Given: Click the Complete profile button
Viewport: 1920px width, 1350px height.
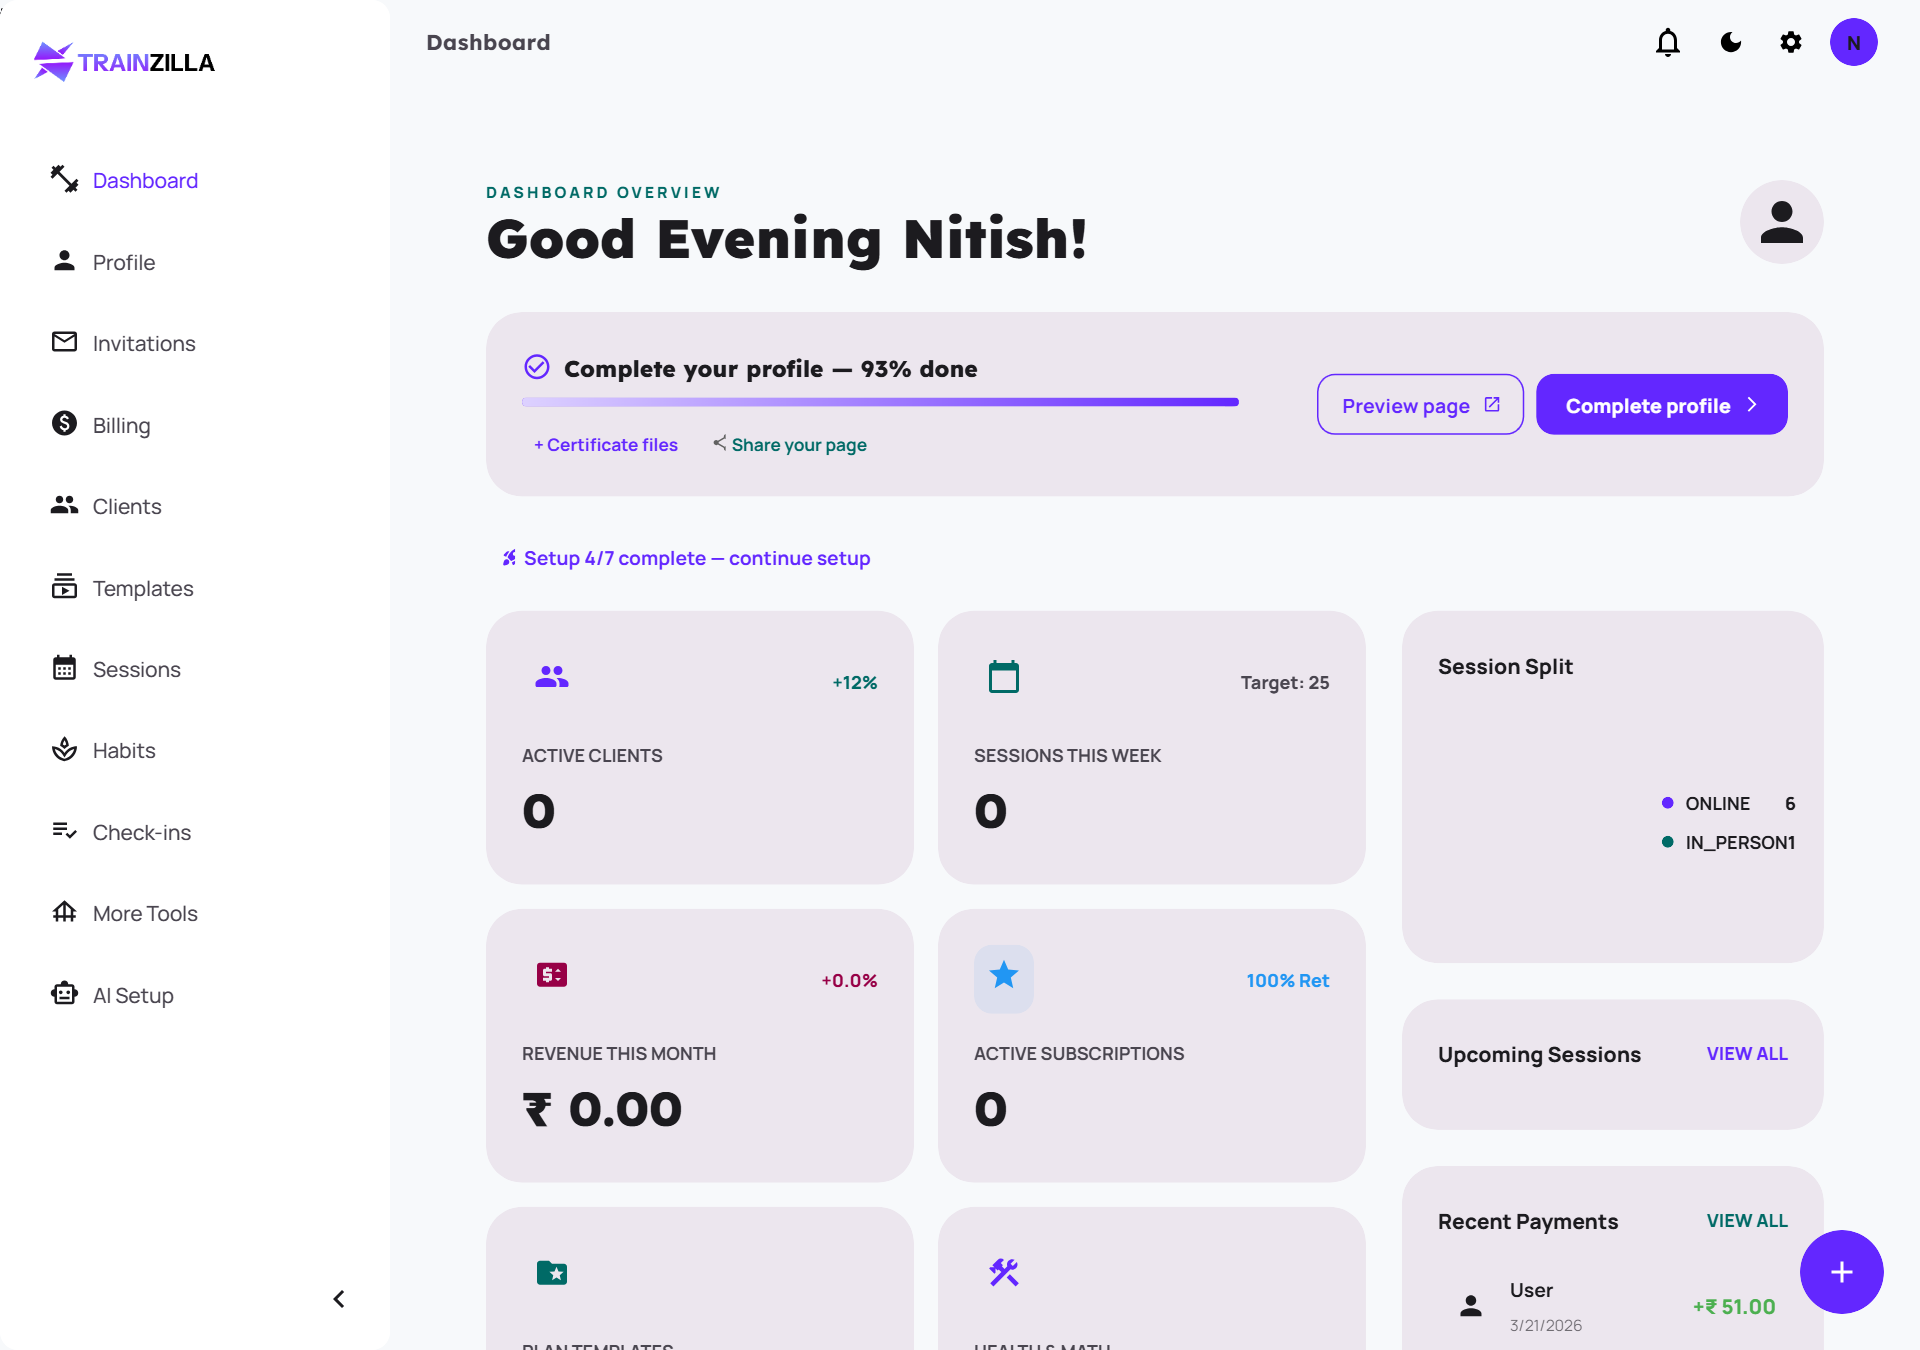Looking at the screenshot, I should pos(1661,405).
